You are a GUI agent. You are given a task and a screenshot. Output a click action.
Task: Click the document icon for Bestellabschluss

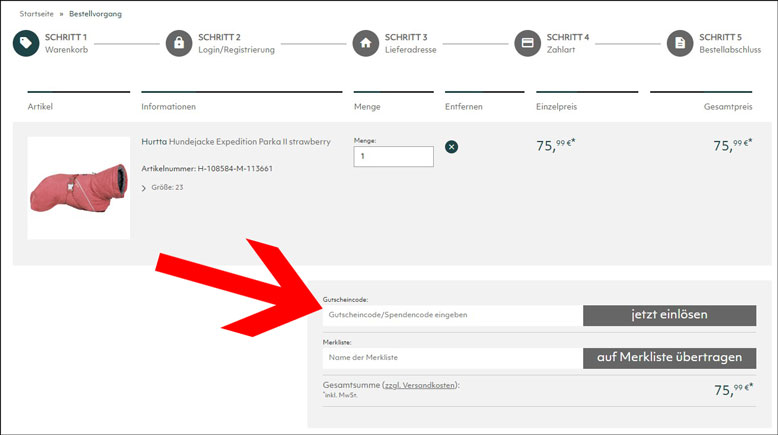(x=680, y=44)
